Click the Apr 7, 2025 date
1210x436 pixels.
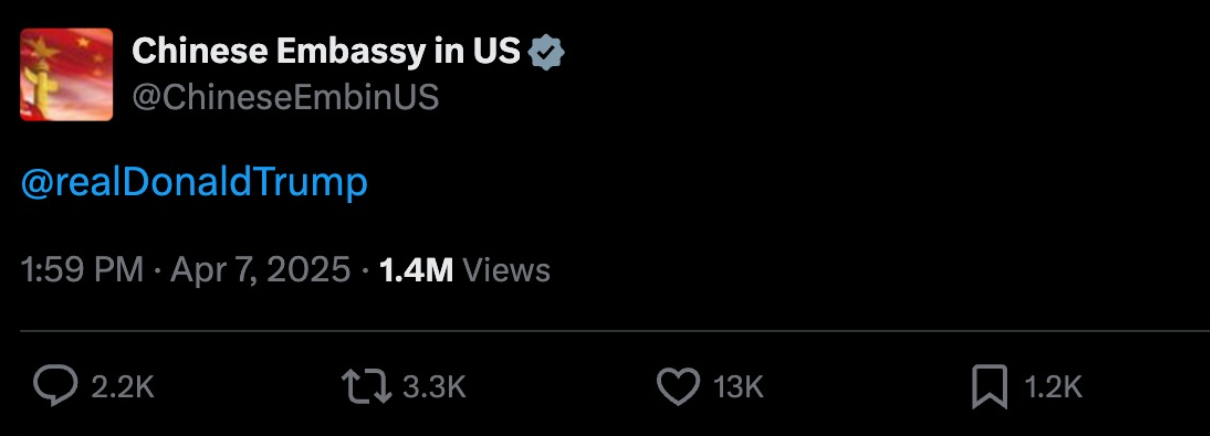point(261,270)
